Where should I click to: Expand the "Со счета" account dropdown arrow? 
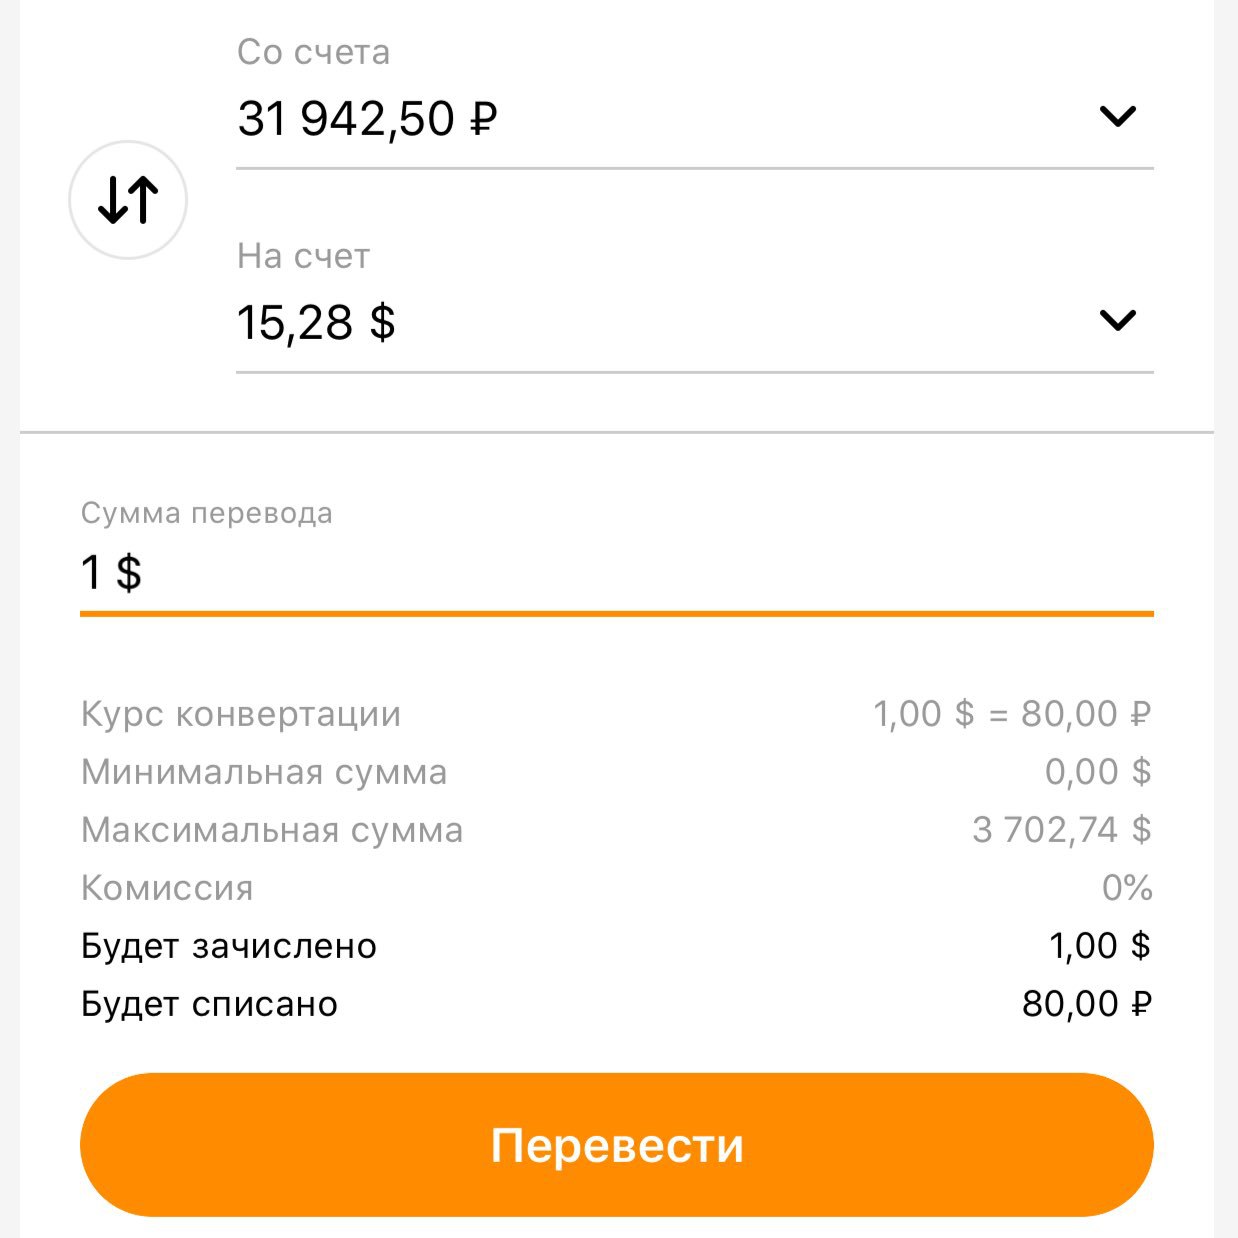click(1117, 117)
